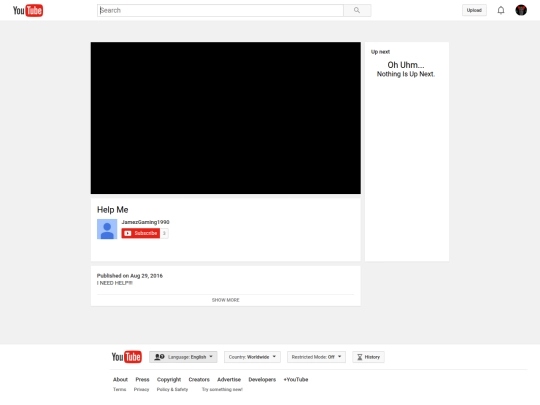The height and width of the screenshot is (405, 540).
Task: Open the account avatar menu
Action: click(521, 10)
